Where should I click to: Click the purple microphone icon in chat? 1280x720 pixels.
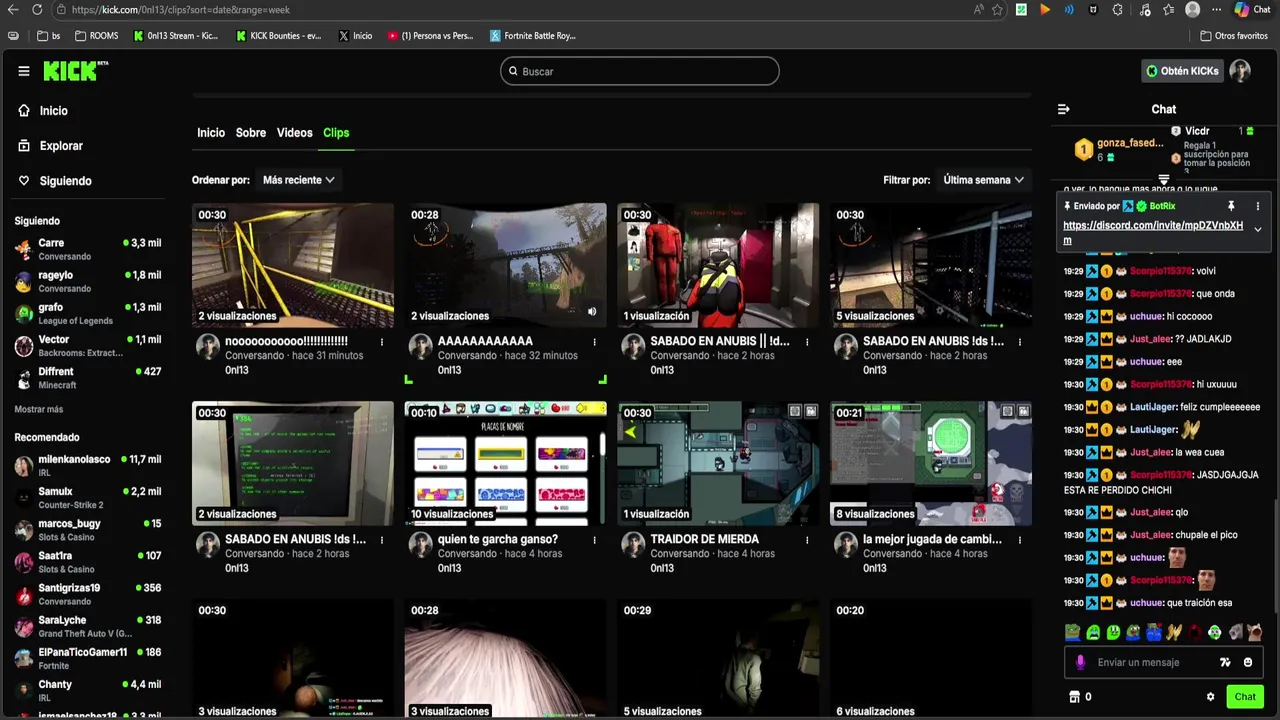1080,662
